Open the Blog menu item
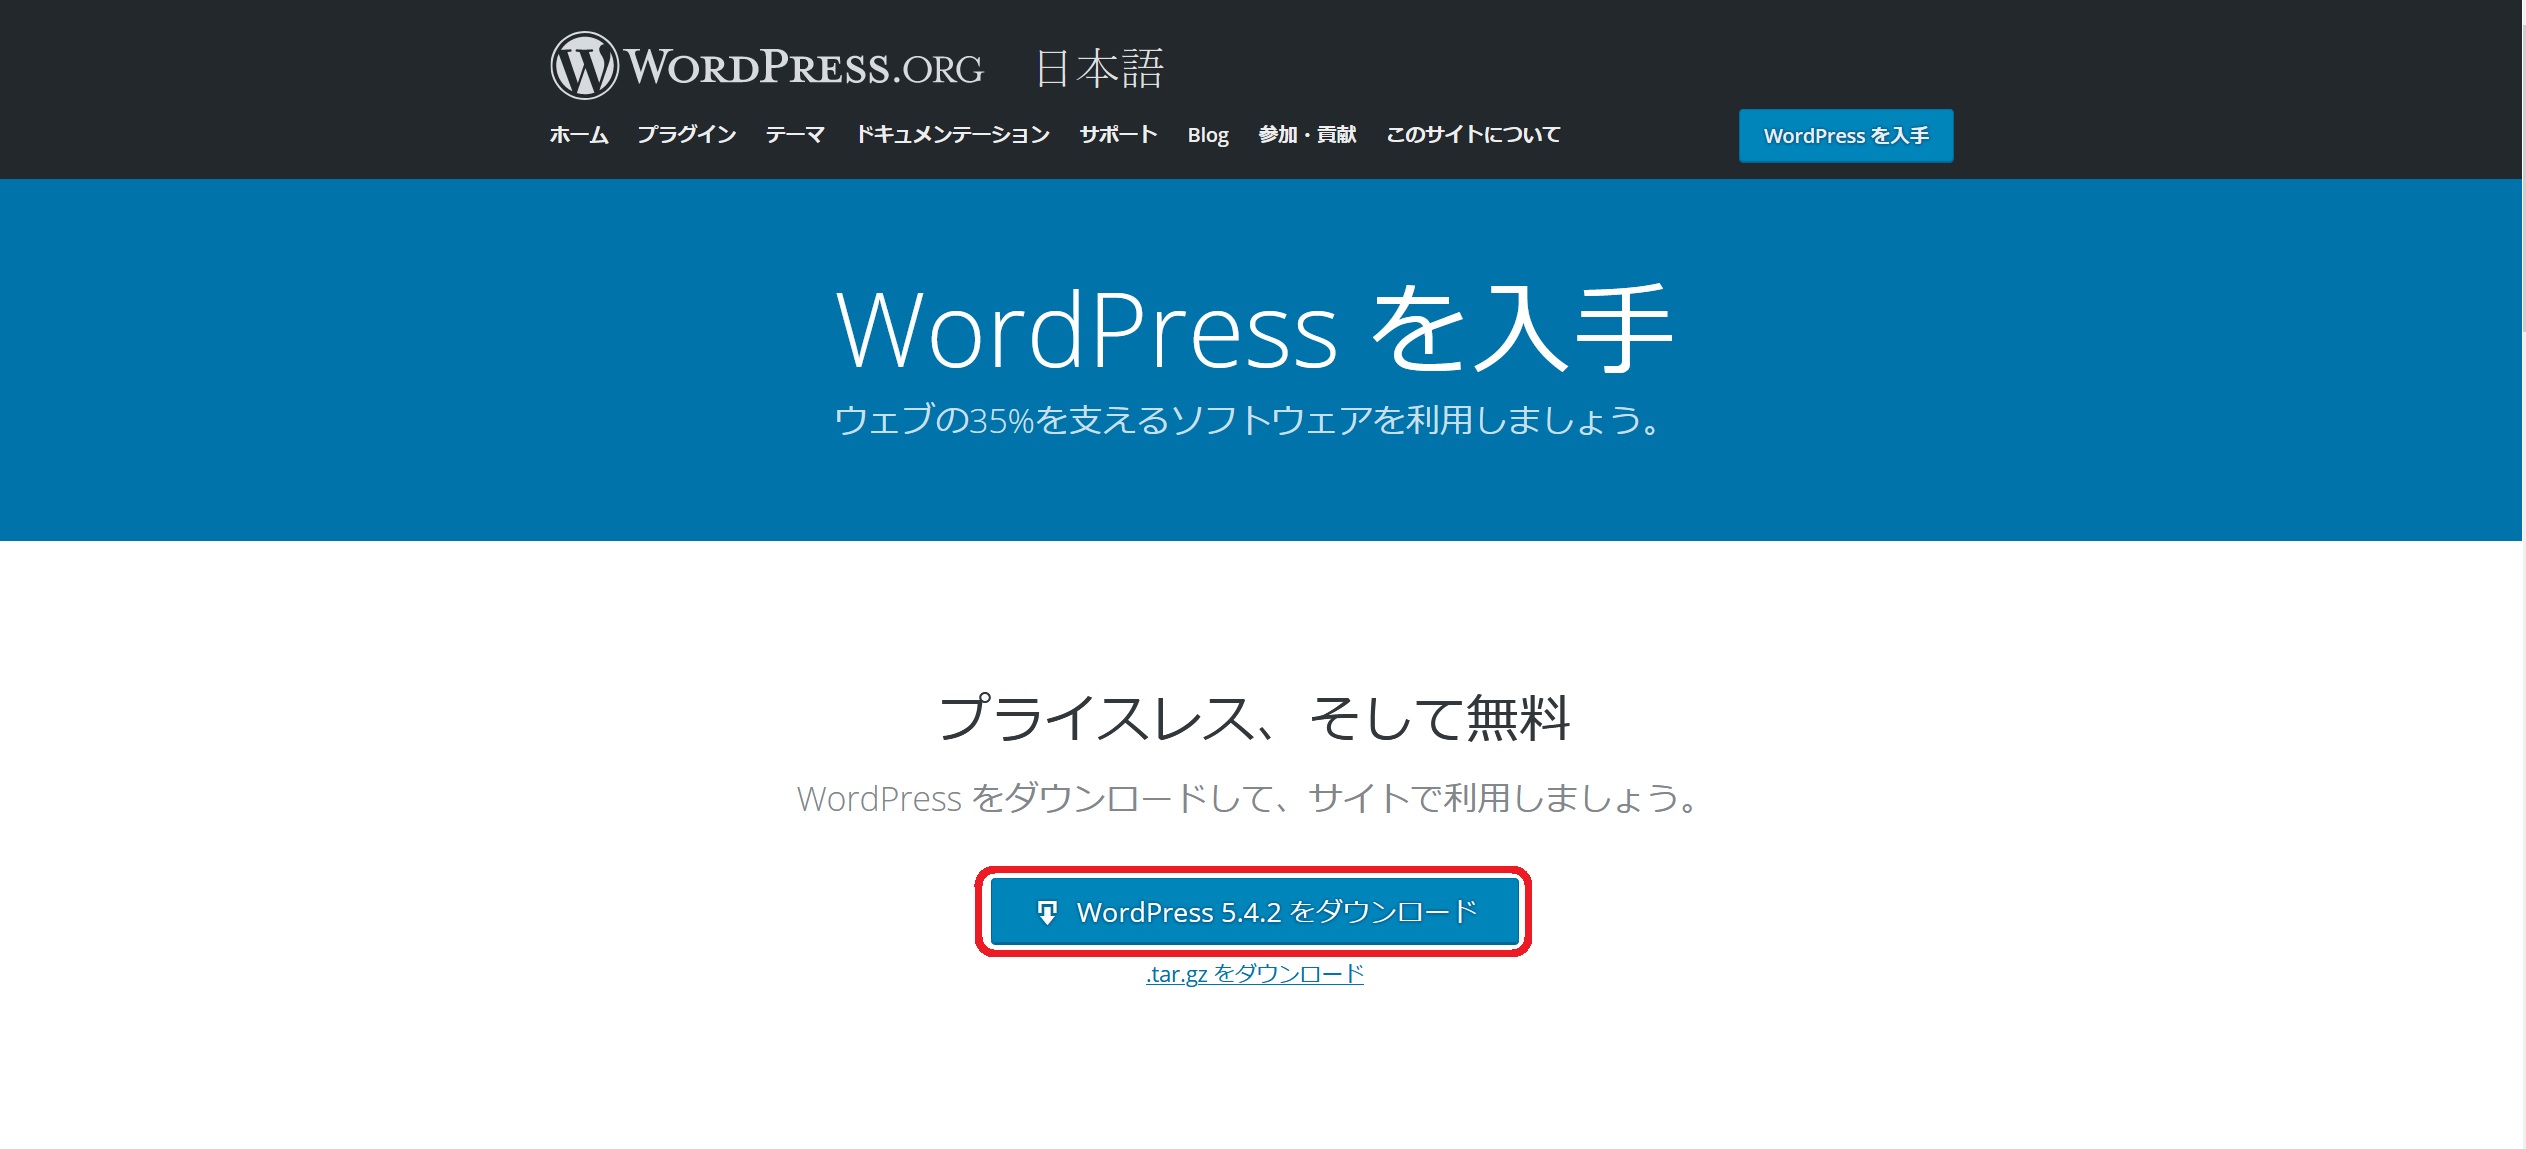 (x=1208, y=135)
